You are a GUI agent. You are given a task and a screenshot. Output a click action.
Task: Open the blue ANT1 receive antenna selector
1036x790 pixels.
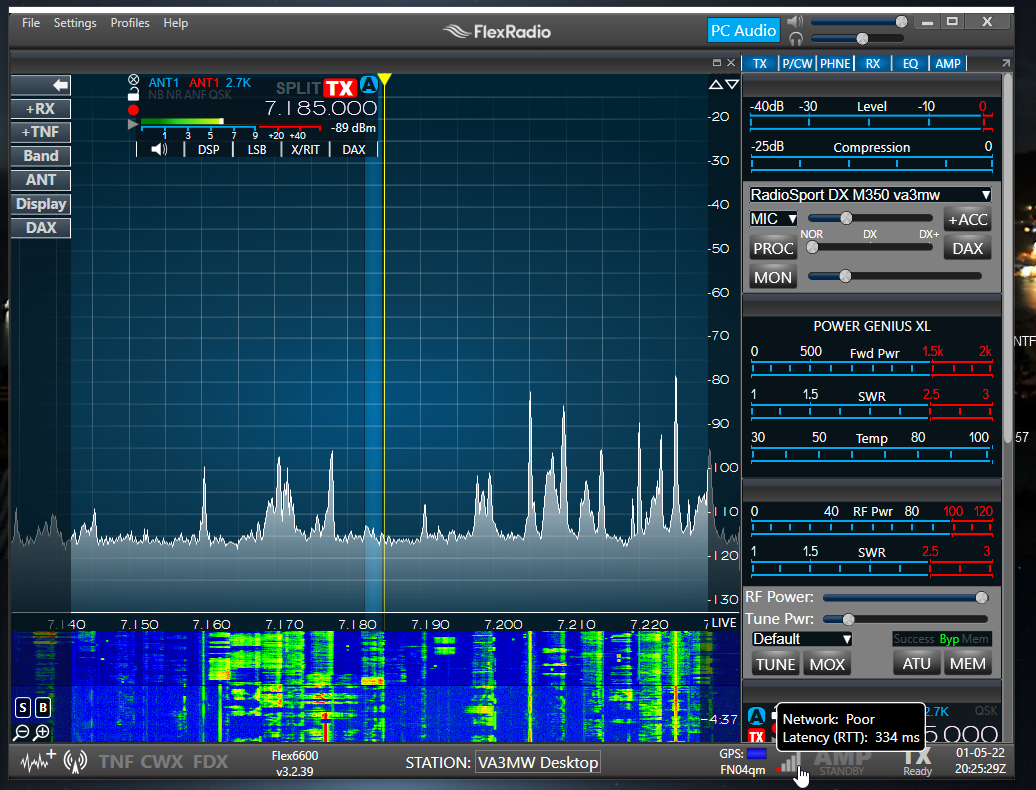coord(164,83)
